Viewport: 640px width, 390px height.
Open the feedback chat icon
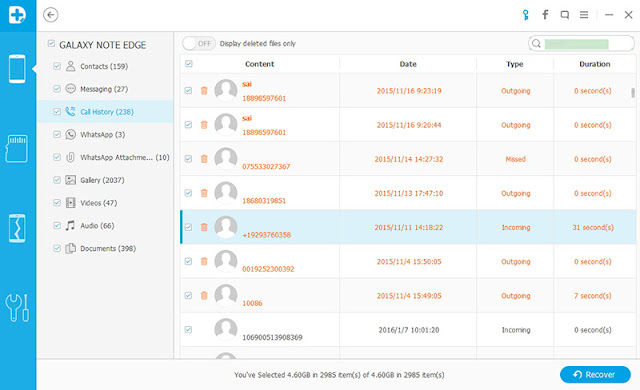coord(564,15)
